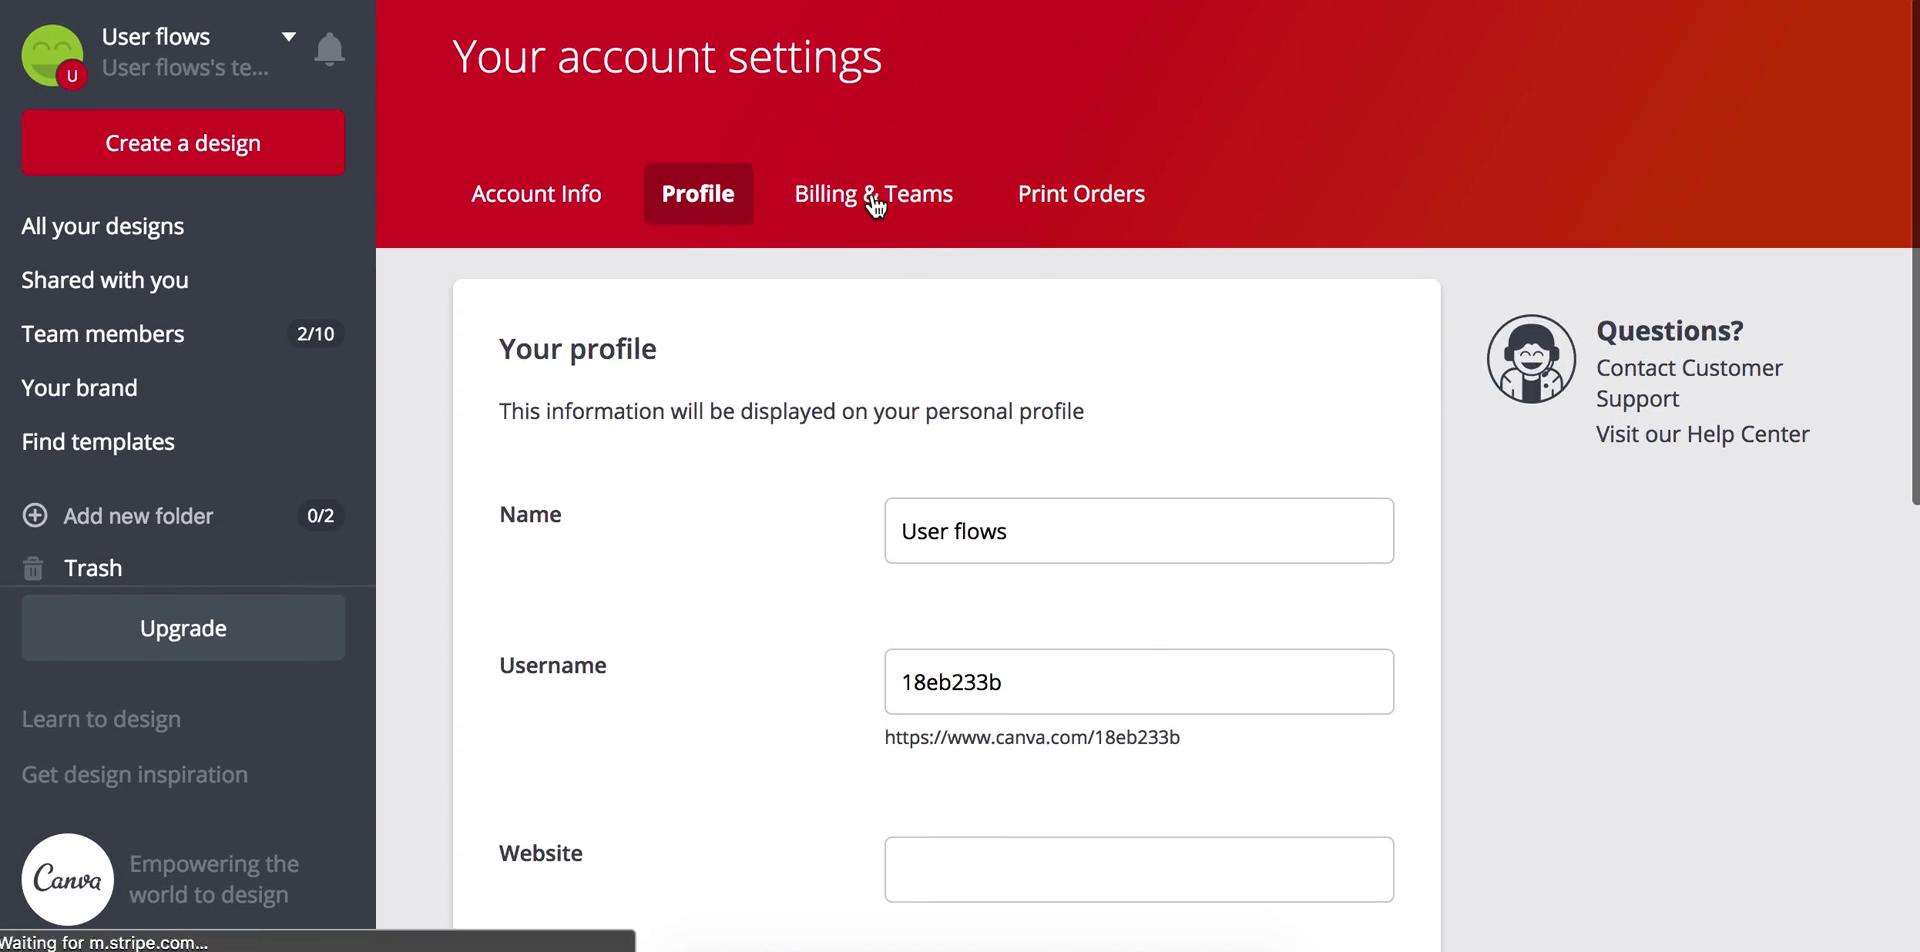Click the https://www.canva.com/18eb233b URL text
The image size is (1920, 952).
(x=1032, y=737)
